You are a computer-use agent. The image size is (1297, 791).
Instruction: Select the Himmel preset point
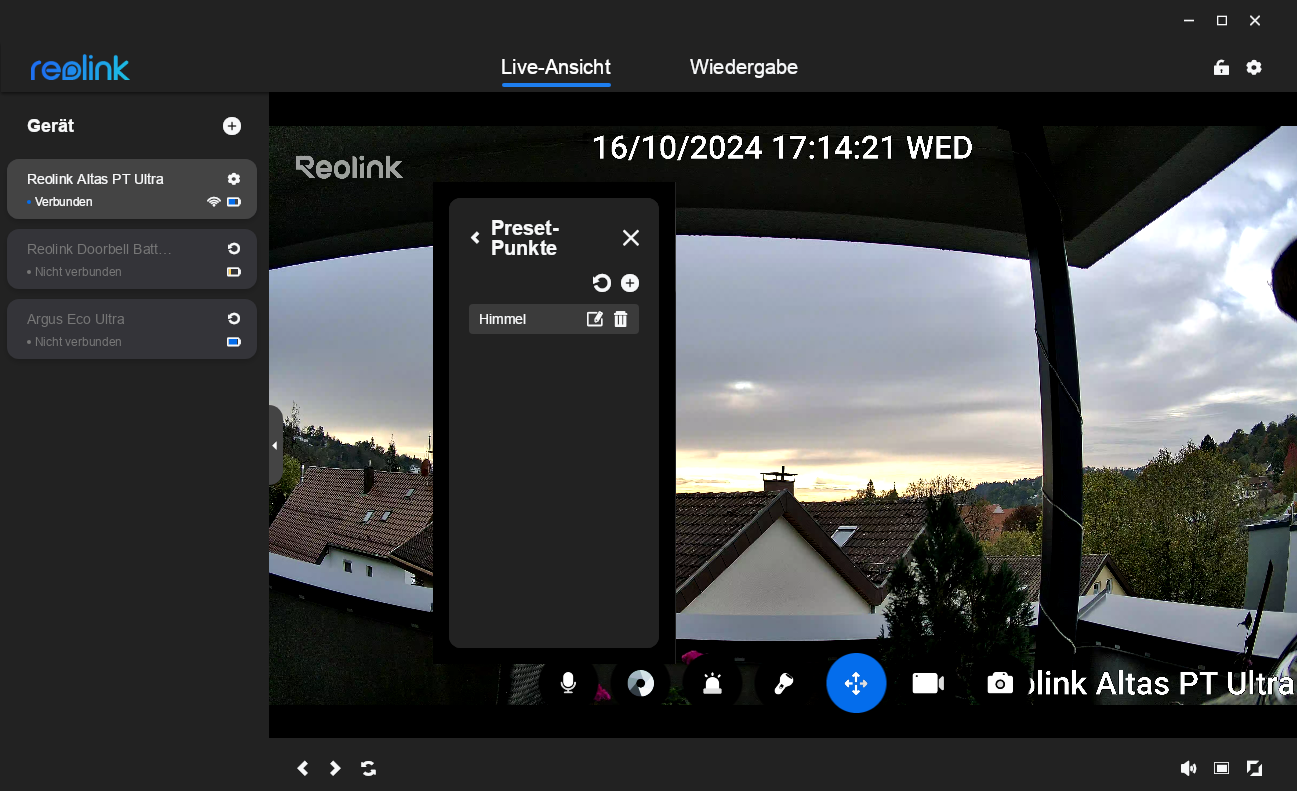tap(554, 319)
